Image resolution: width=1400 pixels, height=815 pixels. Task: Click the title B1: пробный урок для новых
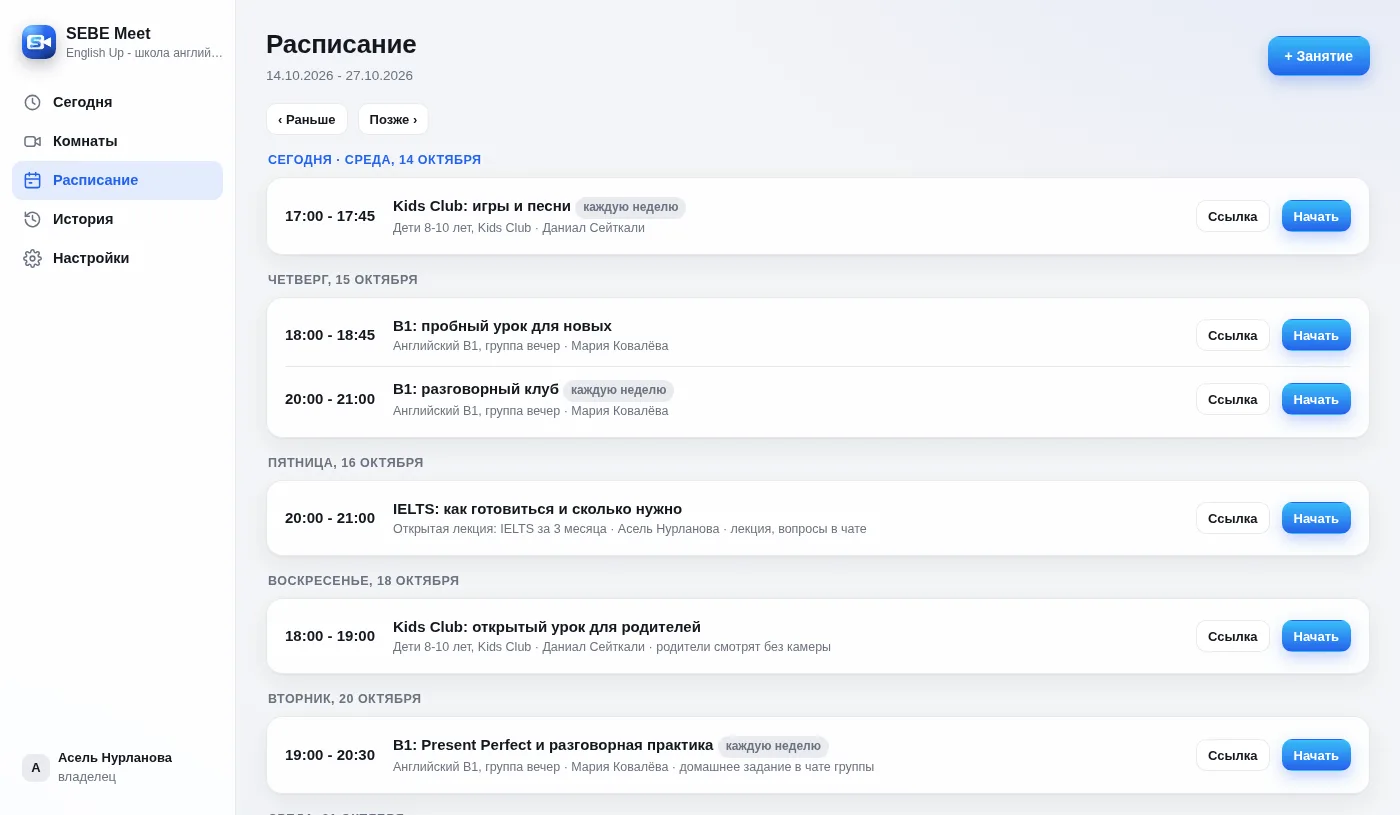click(x=502, y=326)
